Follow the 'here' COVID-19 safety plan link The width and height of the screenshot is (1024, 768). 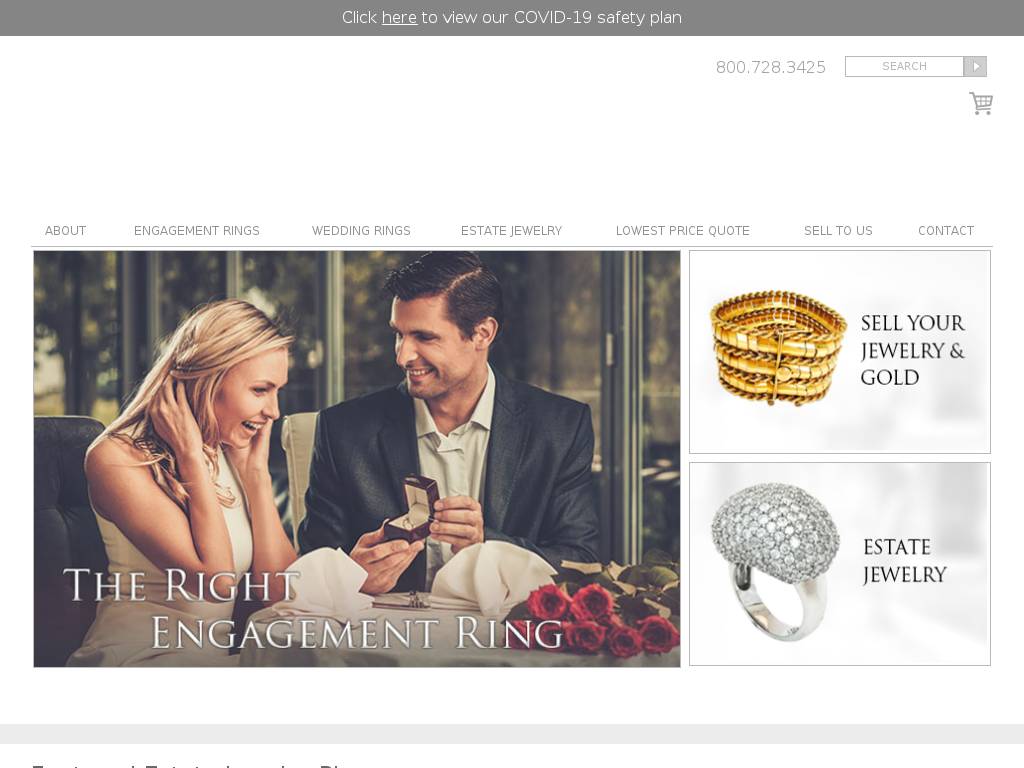click(x=399, y=18)
